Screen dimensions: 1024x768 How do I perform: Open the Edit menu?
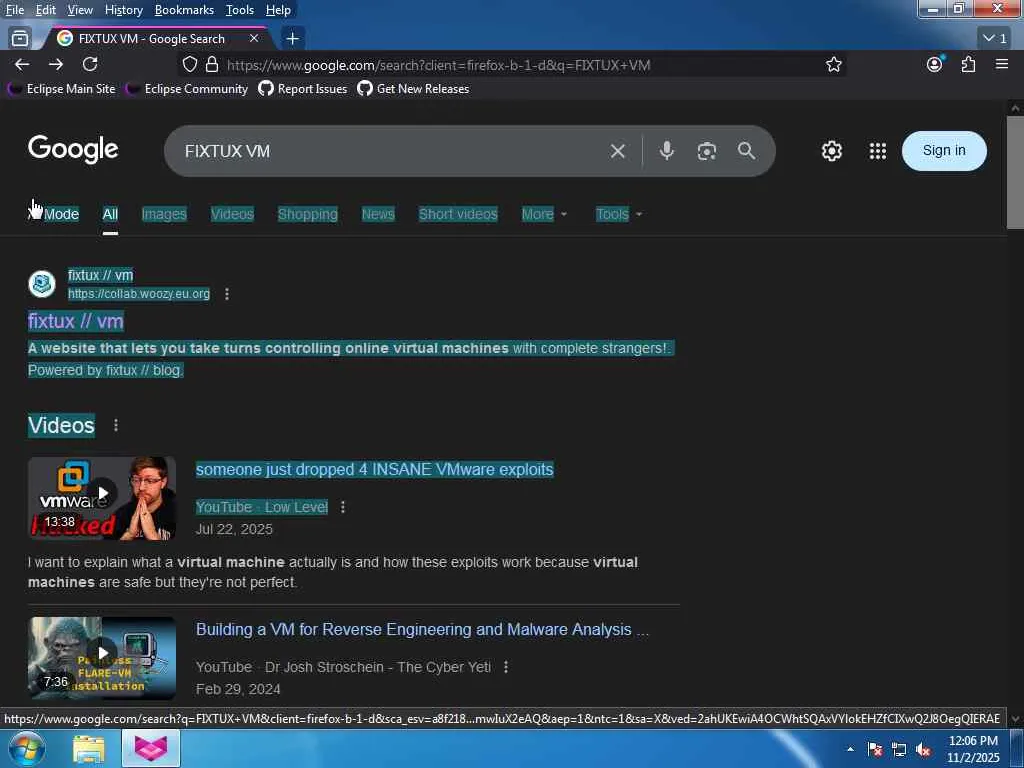[x=45, y=10]
